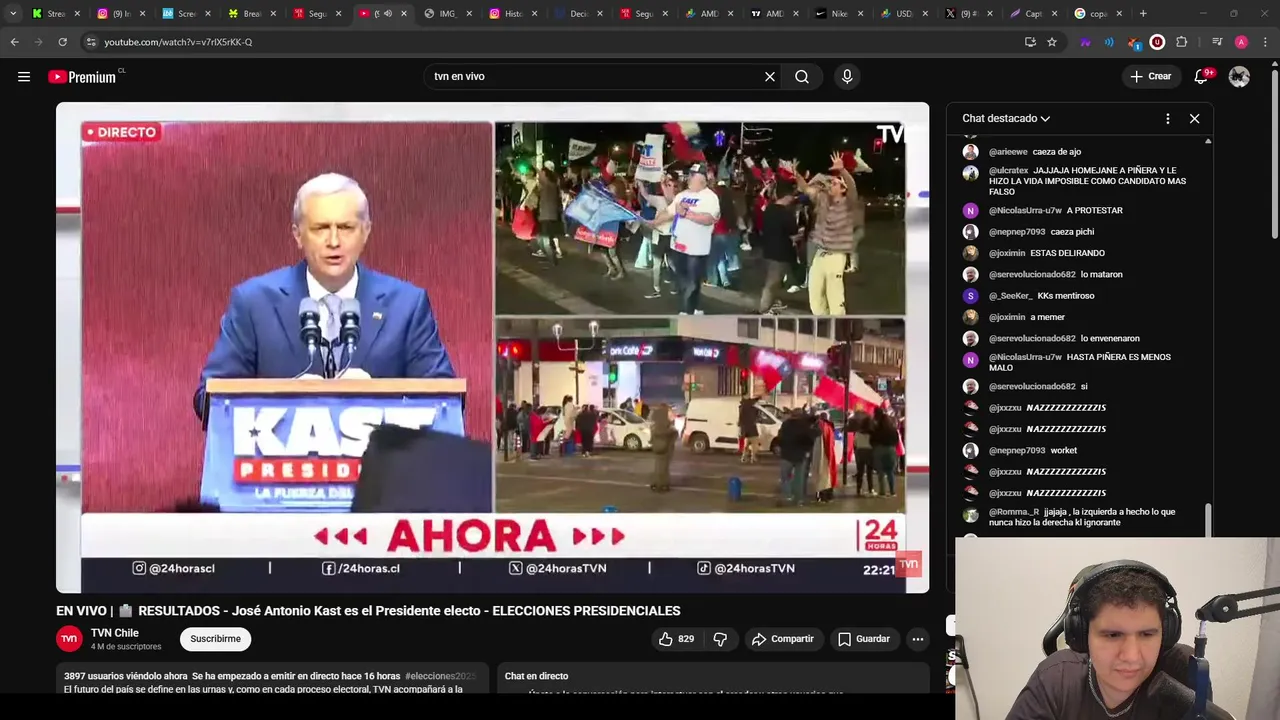The image size is (1280, 720).
Task: Close the live chat panel
Action: 1194,118
